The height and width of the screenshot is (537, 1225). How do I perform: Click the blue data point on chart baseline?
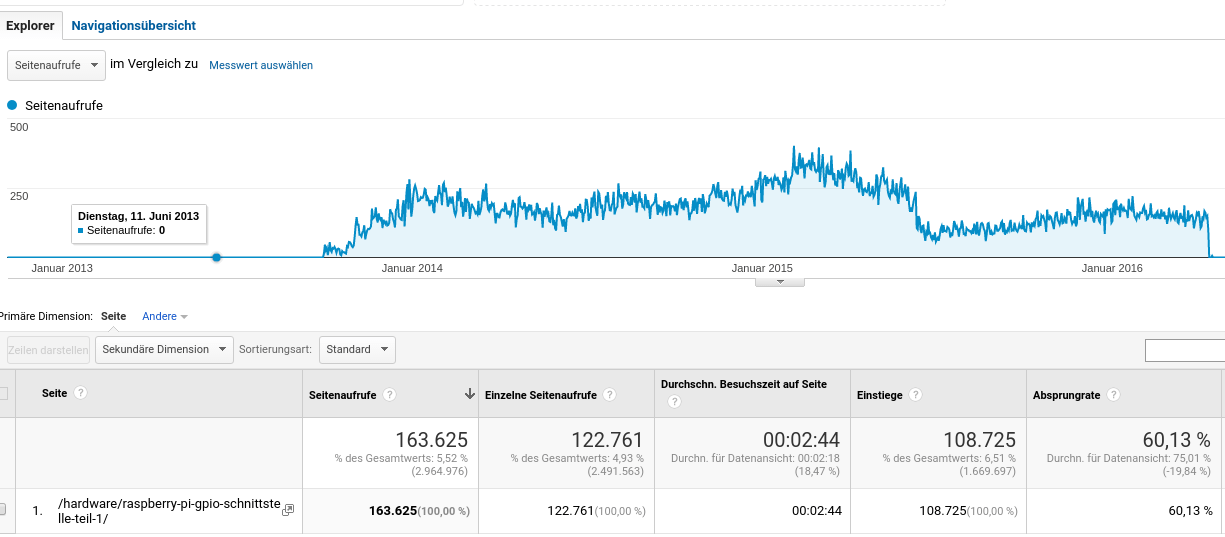[216, 257]
